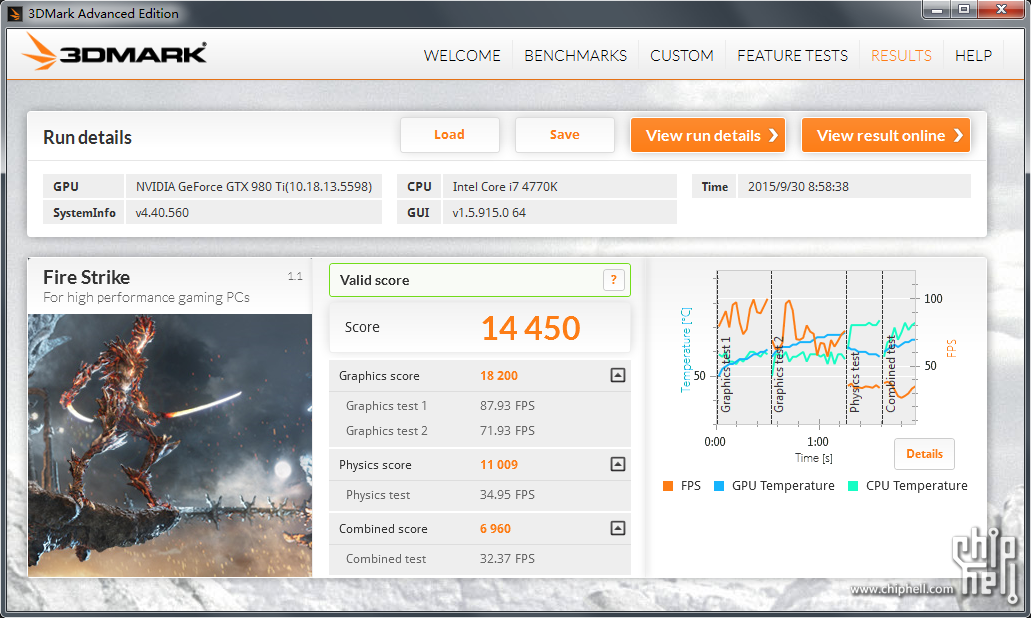The width and height of the screenshot is (1031, 618).
Task: Open View result online
Action: click(x=886, y=135)
